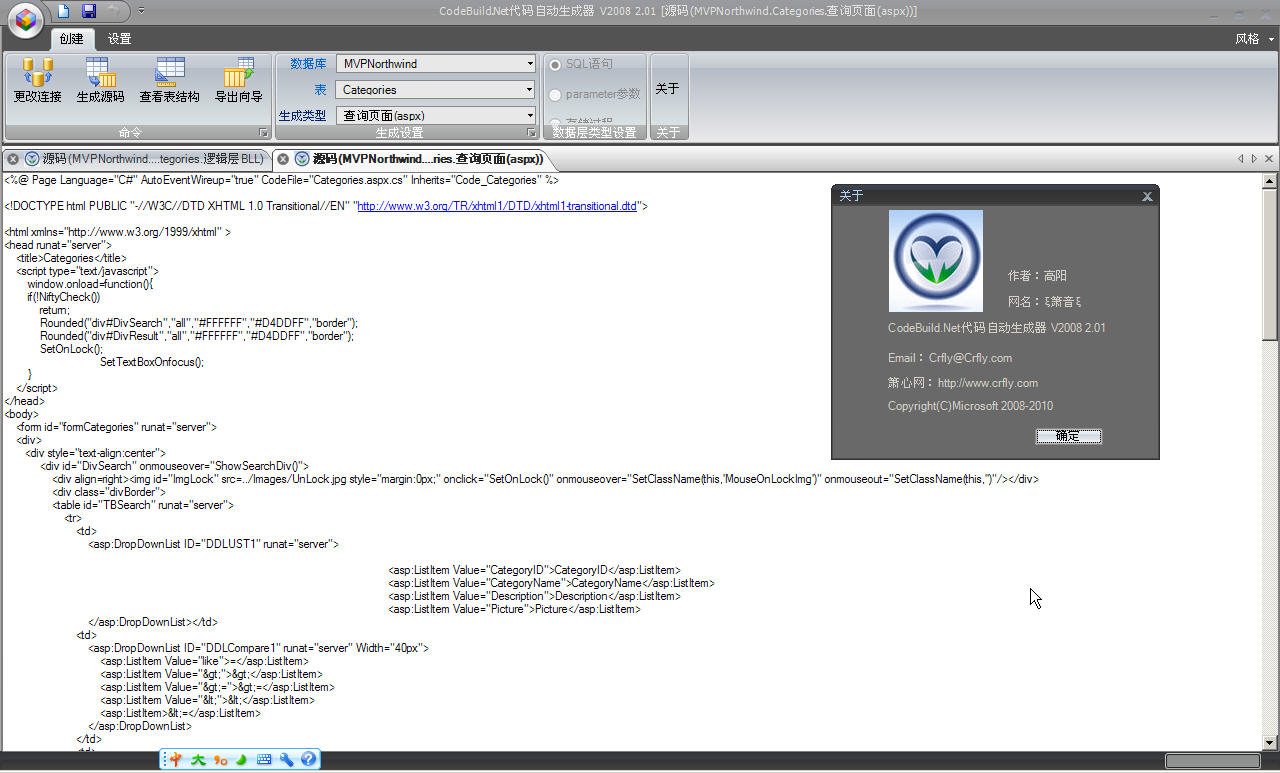Toggle IME half-width moon icon

242,760
